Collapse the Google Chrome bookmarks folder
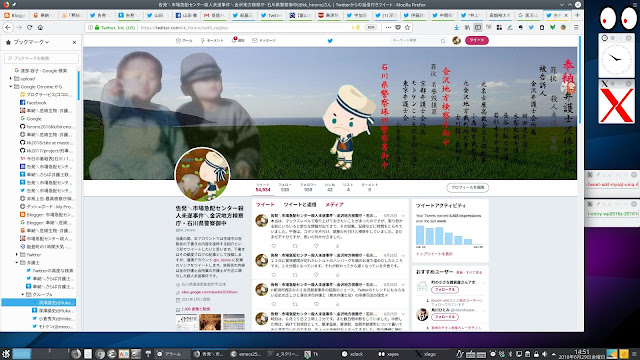Screen dimensions: 640x360 tap(11, 87)
